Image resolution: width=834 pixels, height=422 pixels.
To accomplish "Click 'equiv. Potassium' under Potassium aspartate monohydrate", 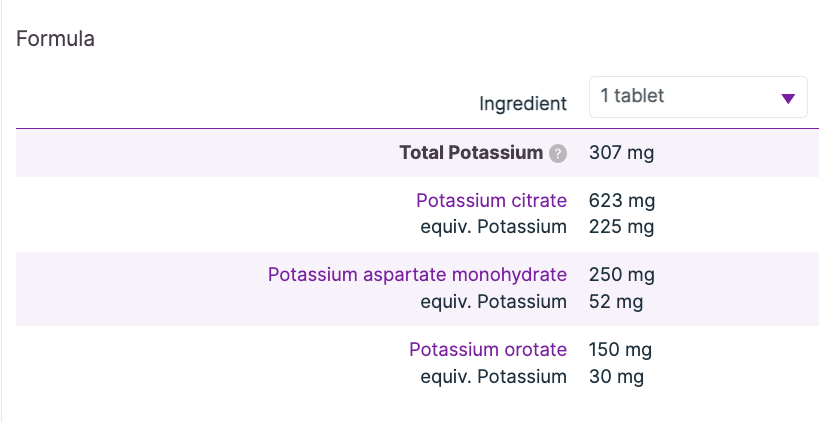I will (x=493, y=301).
